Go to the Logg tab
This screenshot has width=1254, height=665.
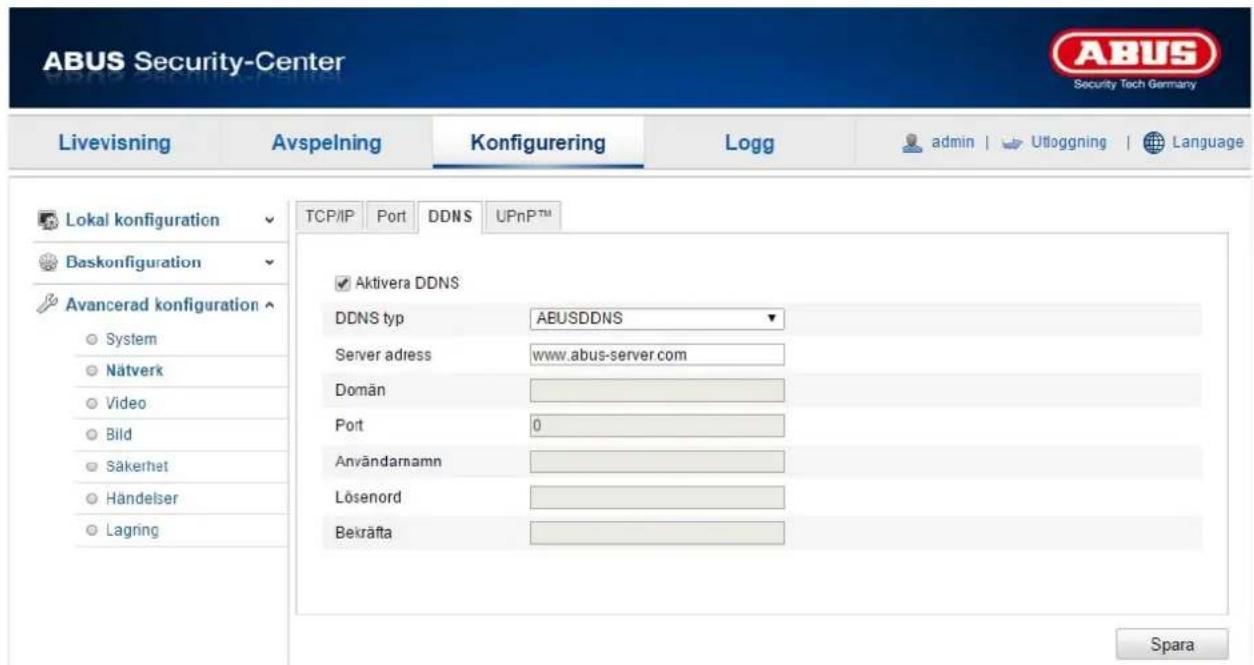[749, 143]
